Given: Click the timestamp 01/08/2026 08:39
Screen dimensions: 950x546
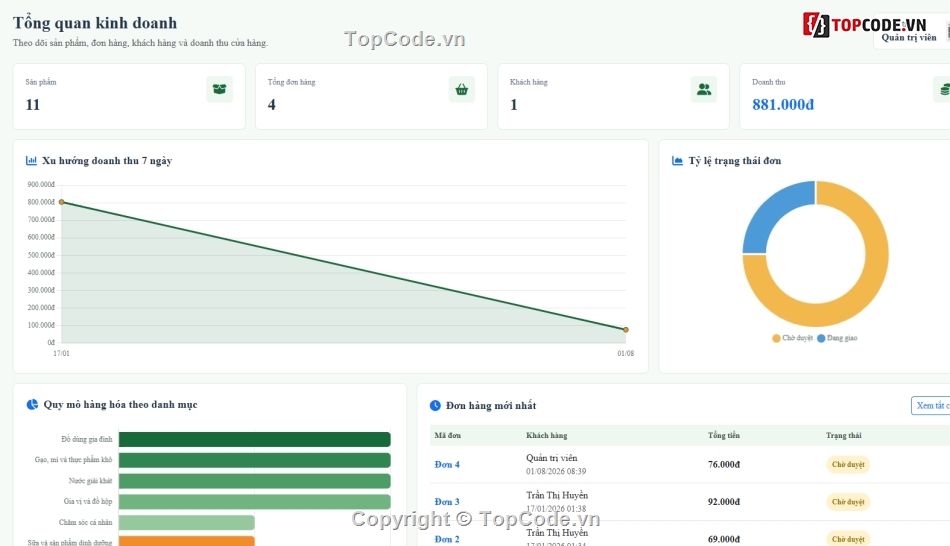Looking at the screenshot, I should pos(556,471).
